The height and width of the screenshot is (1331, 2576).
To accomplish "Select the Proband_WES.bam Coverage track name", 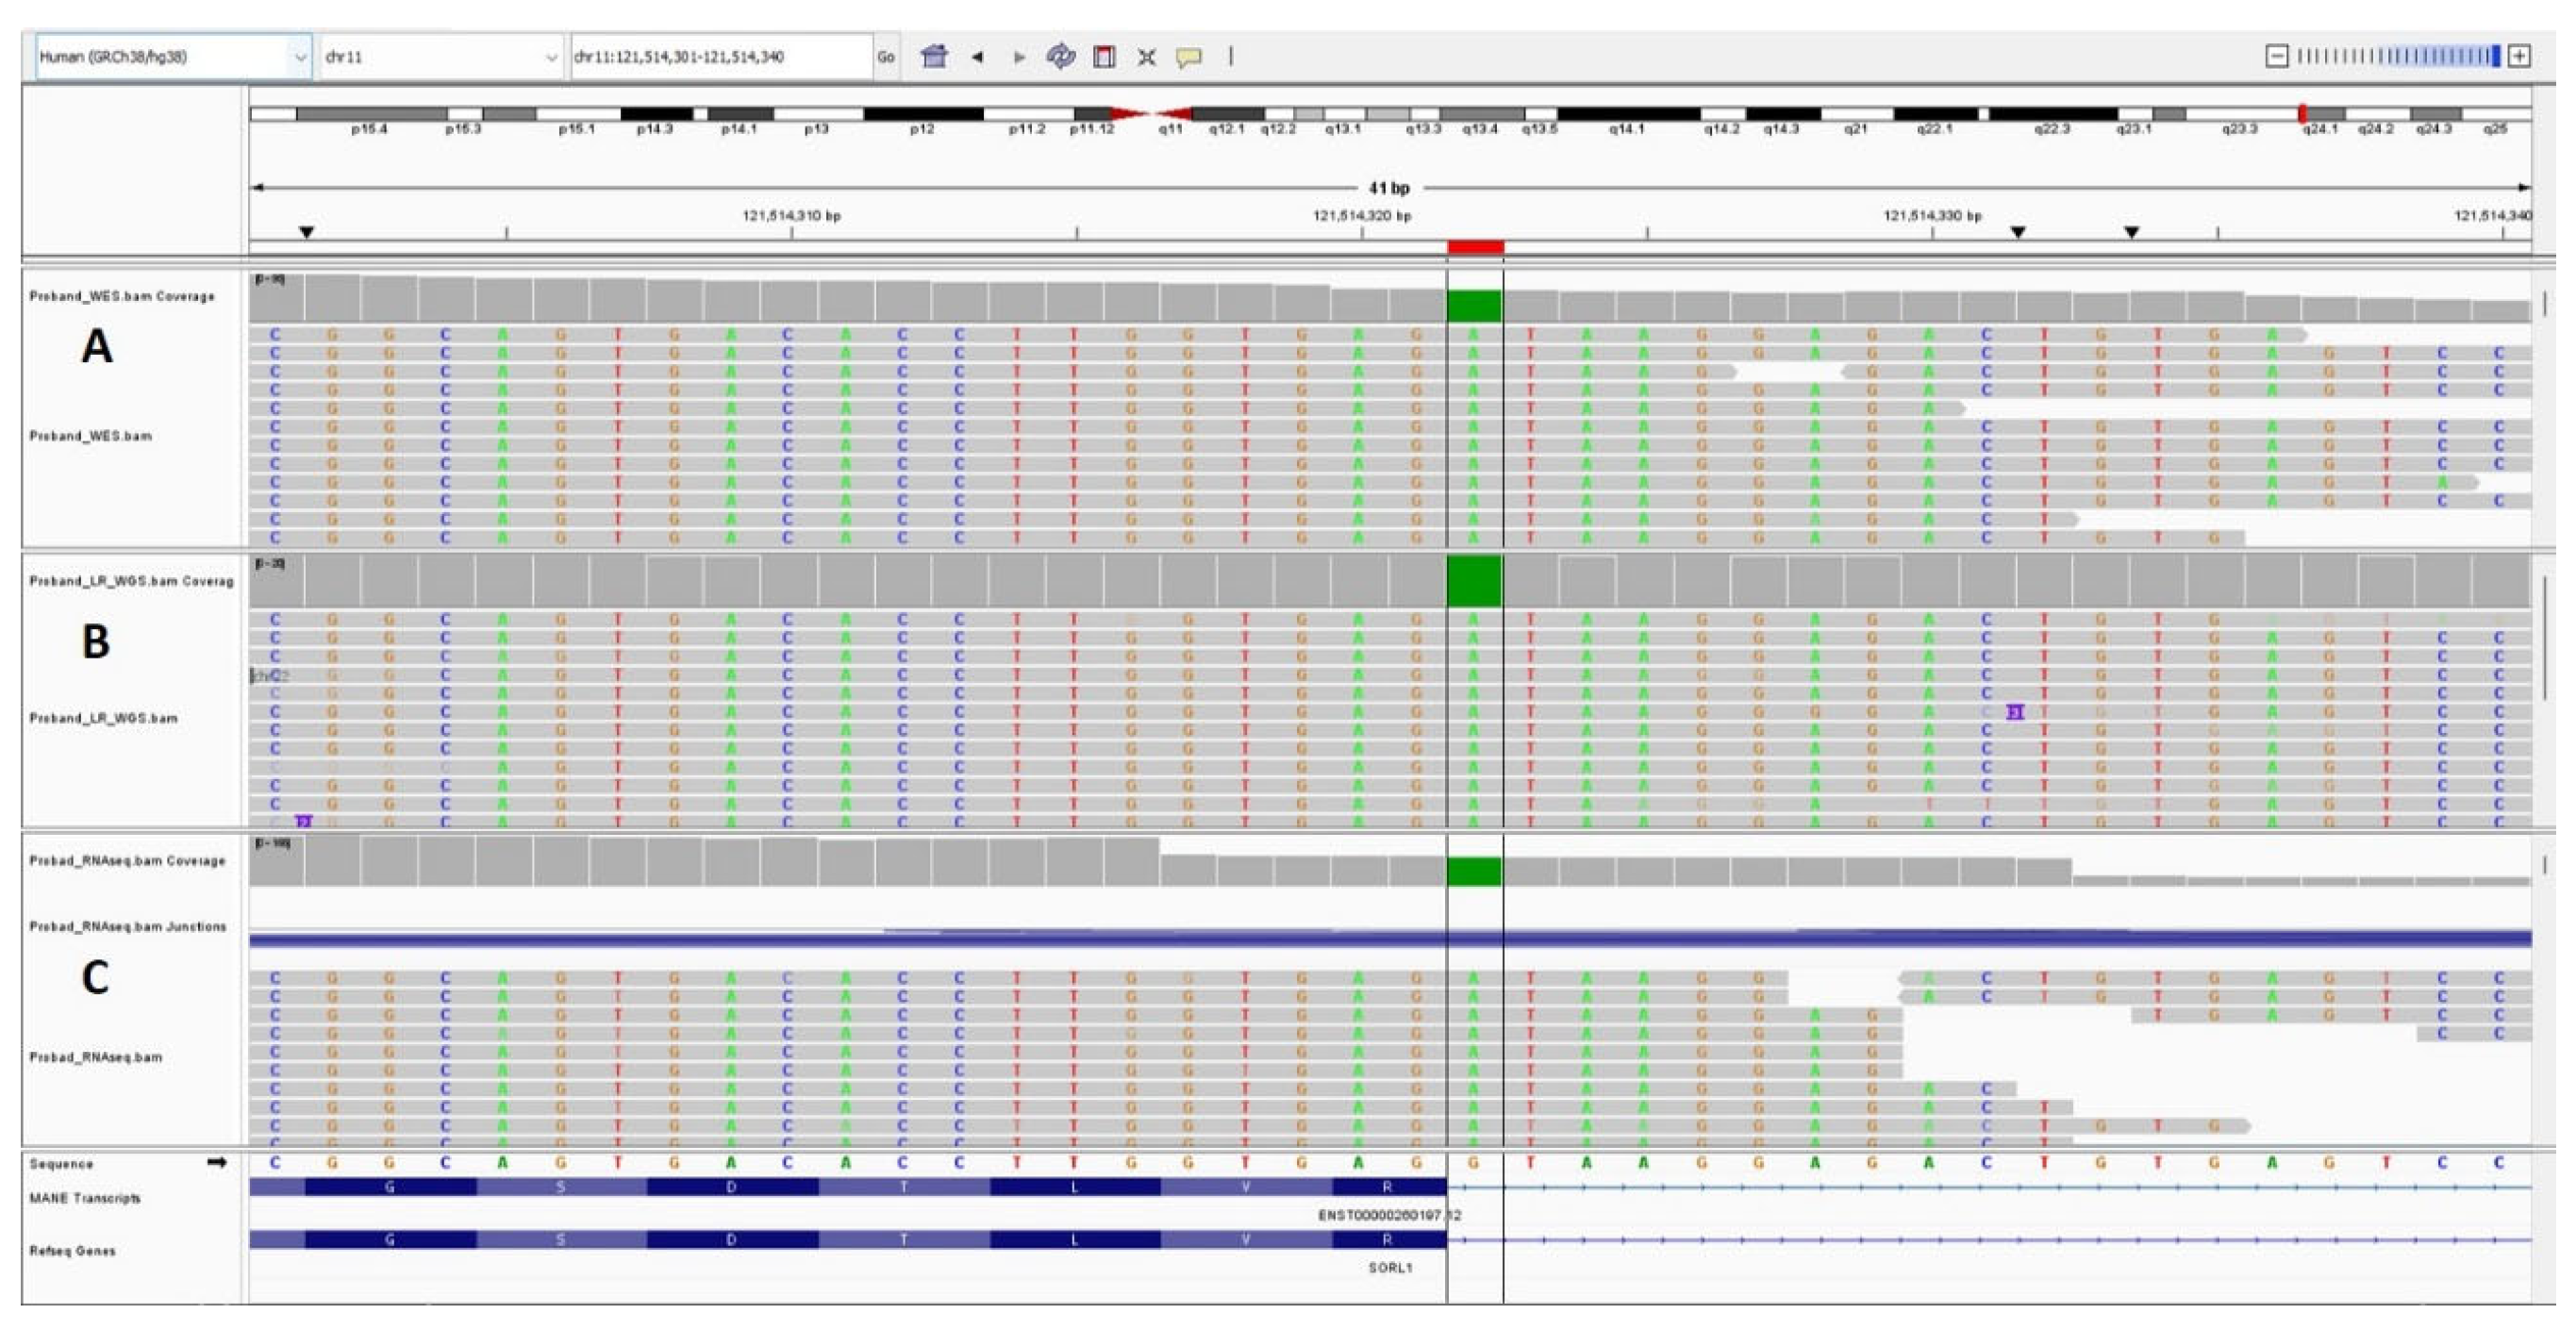I will 122,296.
